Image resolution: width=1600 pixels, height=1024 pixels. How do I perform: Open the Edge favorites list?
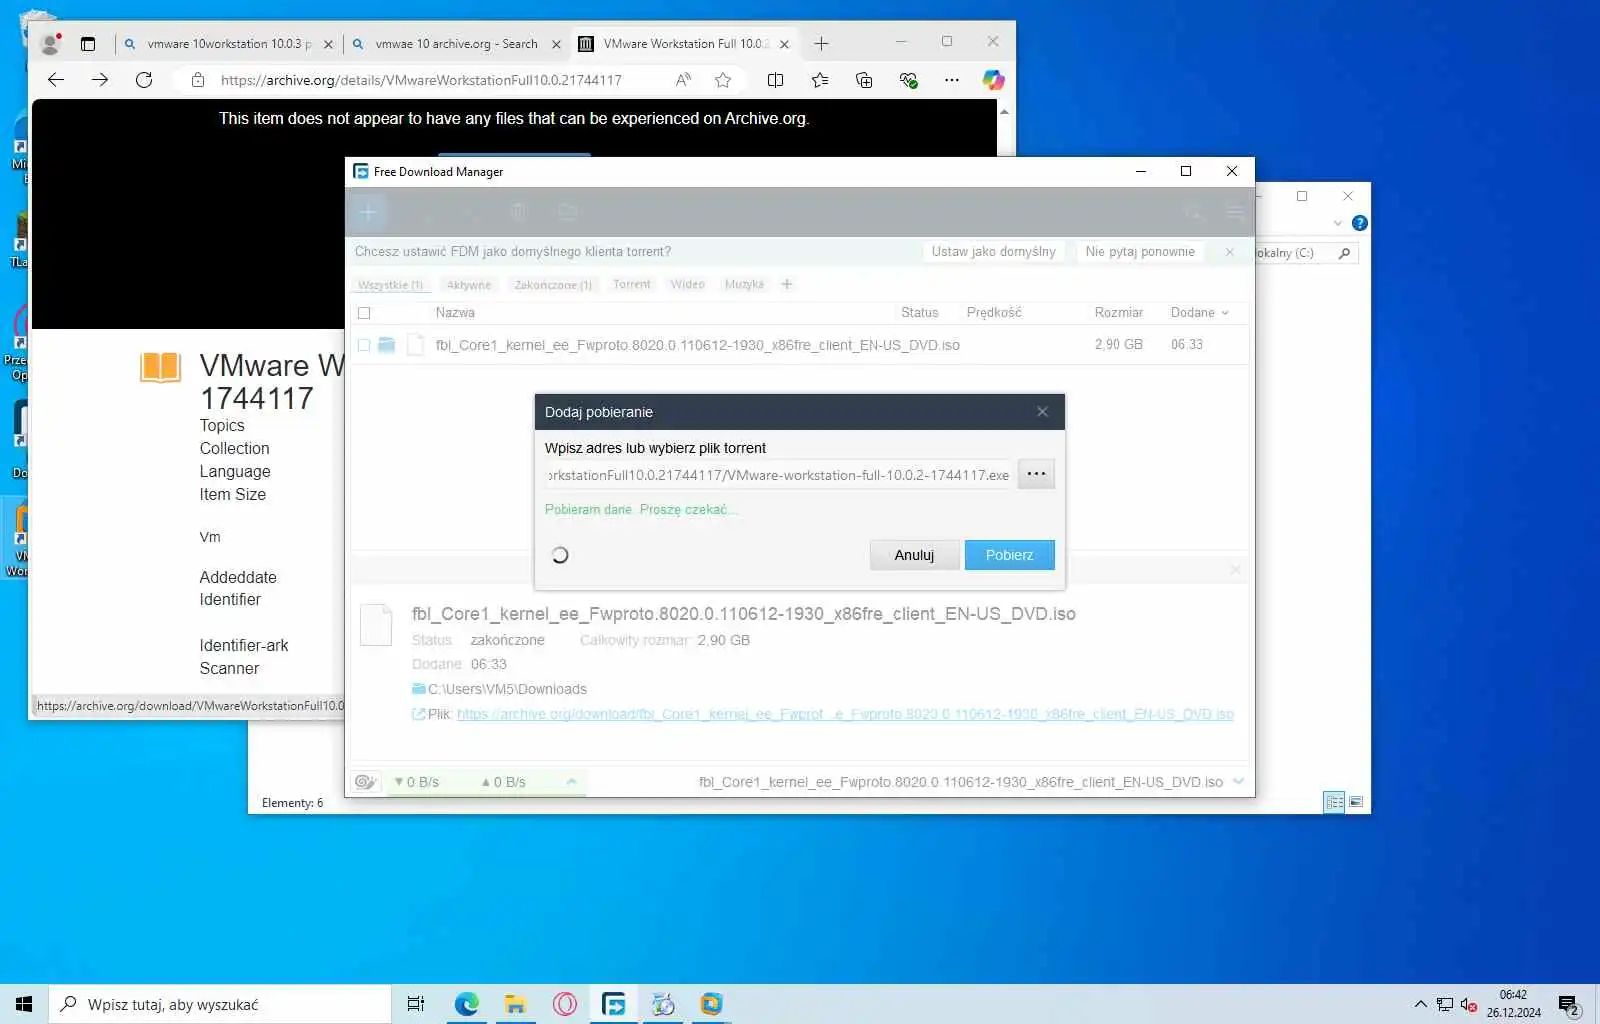click(820, 80)
